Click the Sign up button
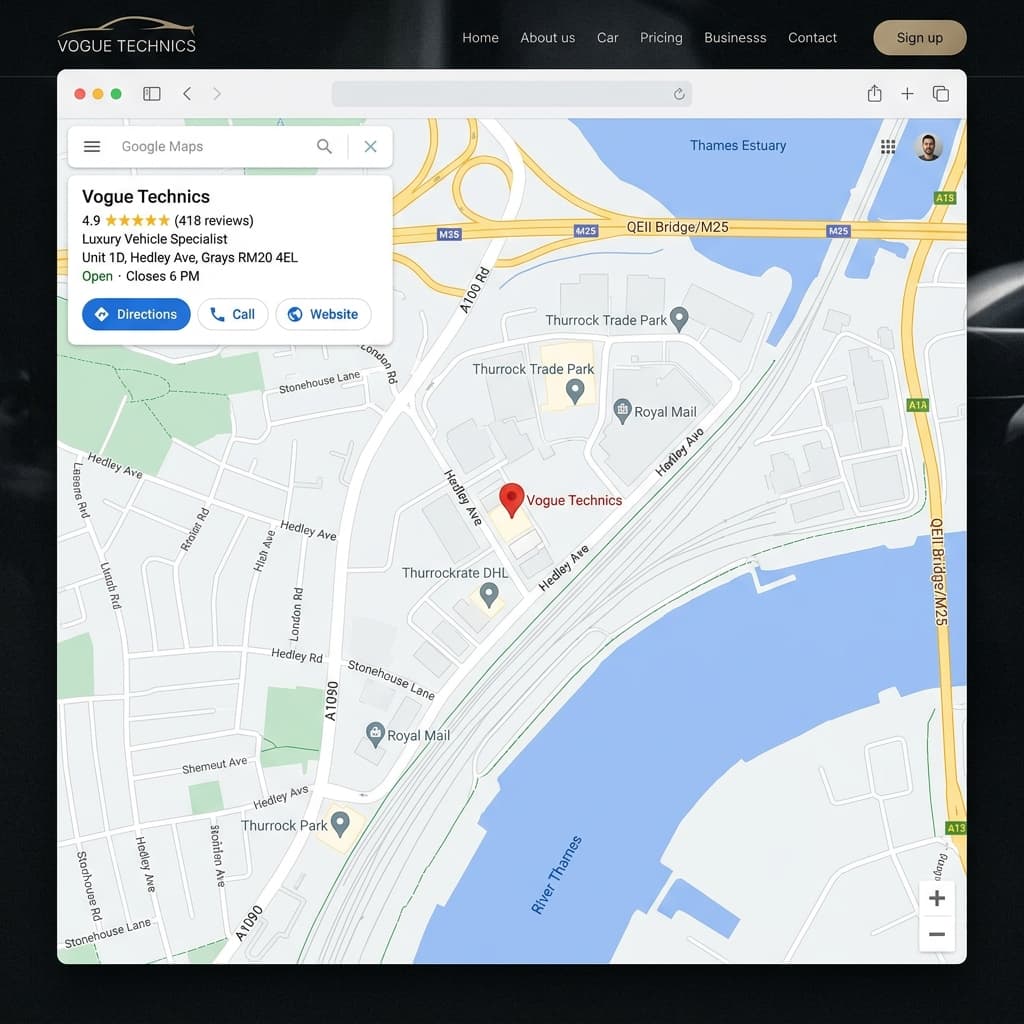 tap(920, 38)
